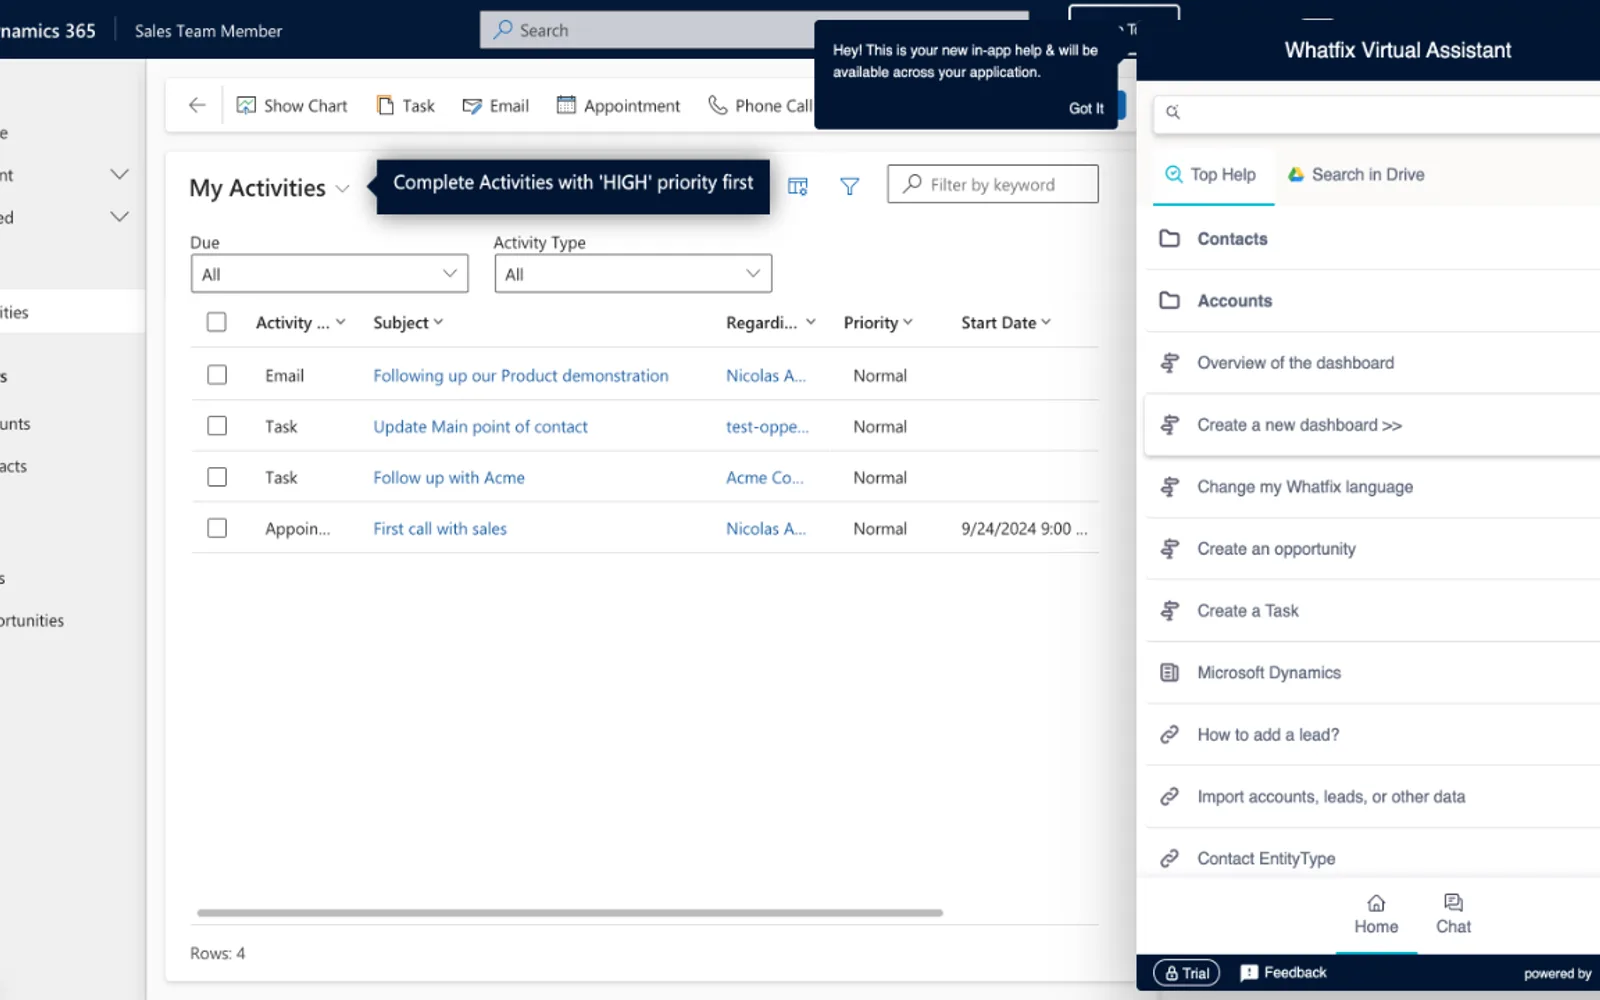Click the Filter by keyword field
The width and height of the screenshot is (1600, 1000).
tap(993, 184)
